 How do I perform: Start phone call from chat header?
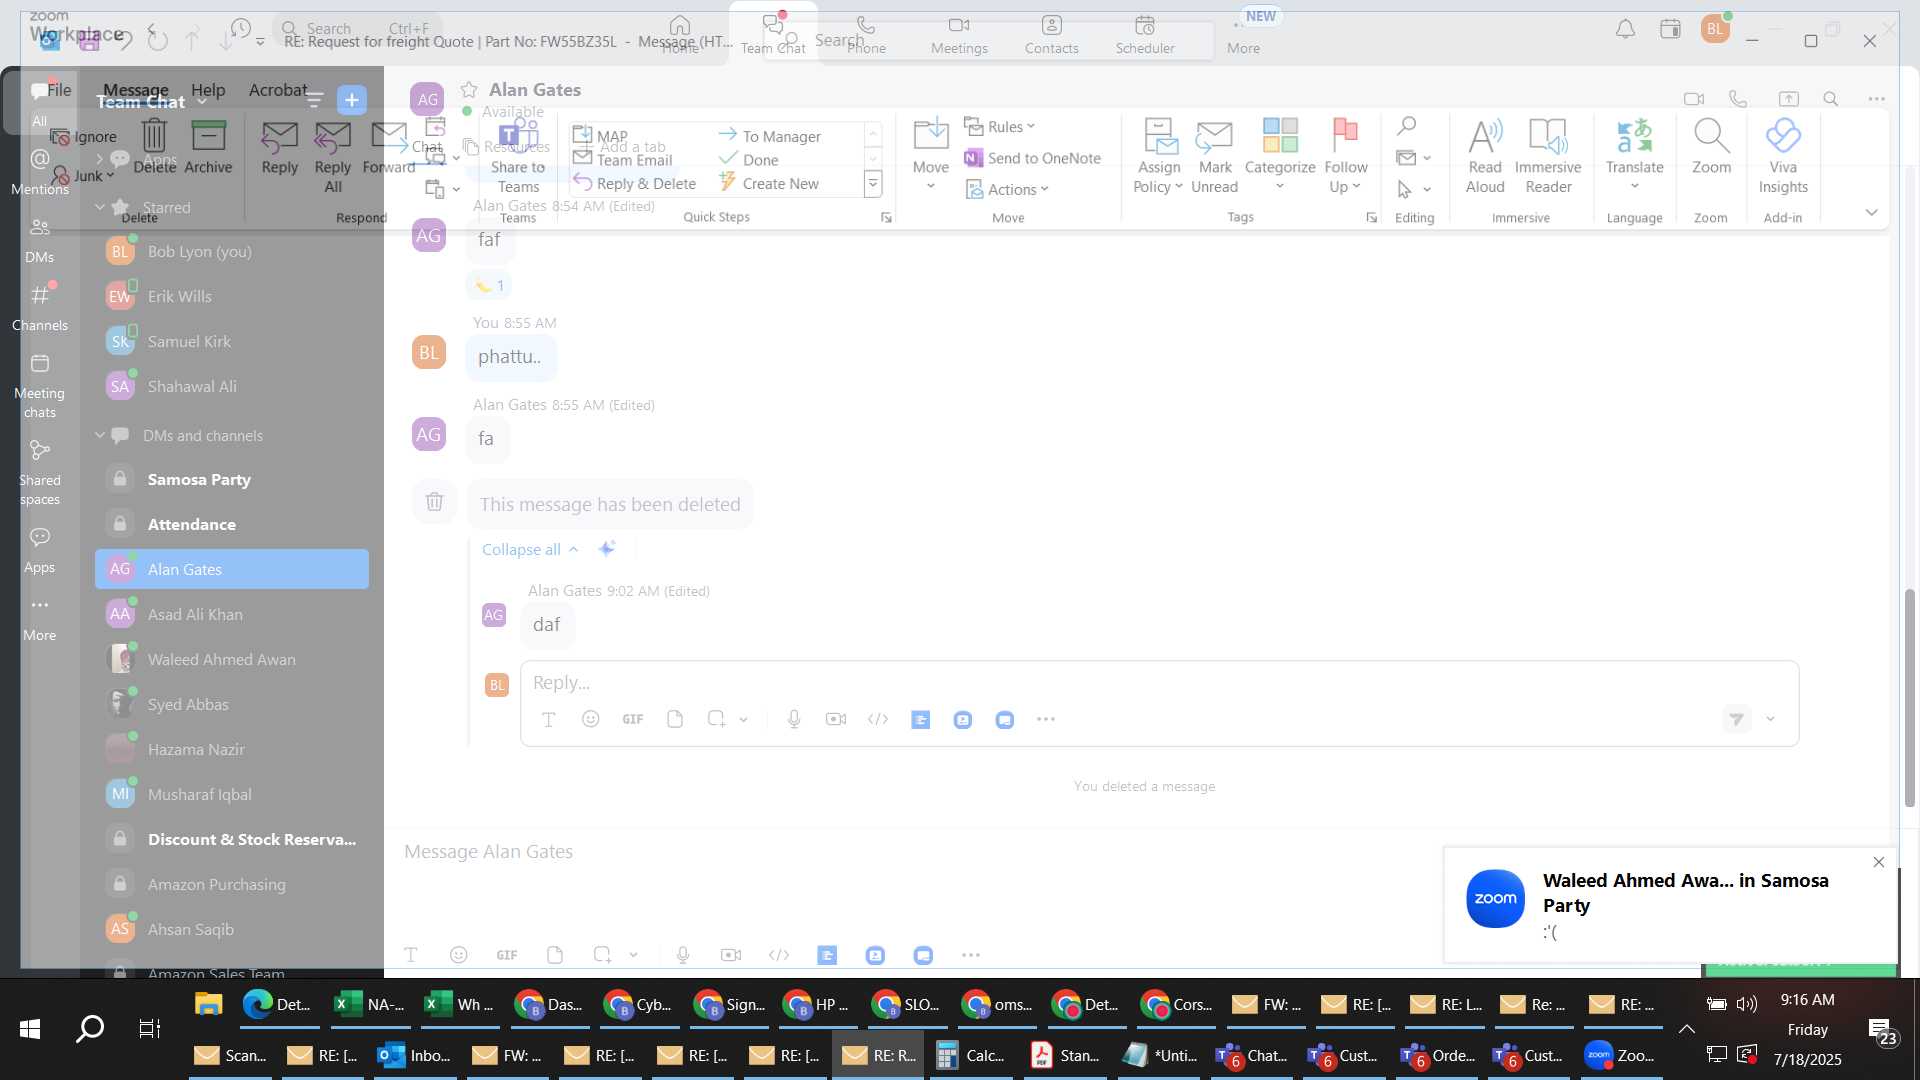1738,99
